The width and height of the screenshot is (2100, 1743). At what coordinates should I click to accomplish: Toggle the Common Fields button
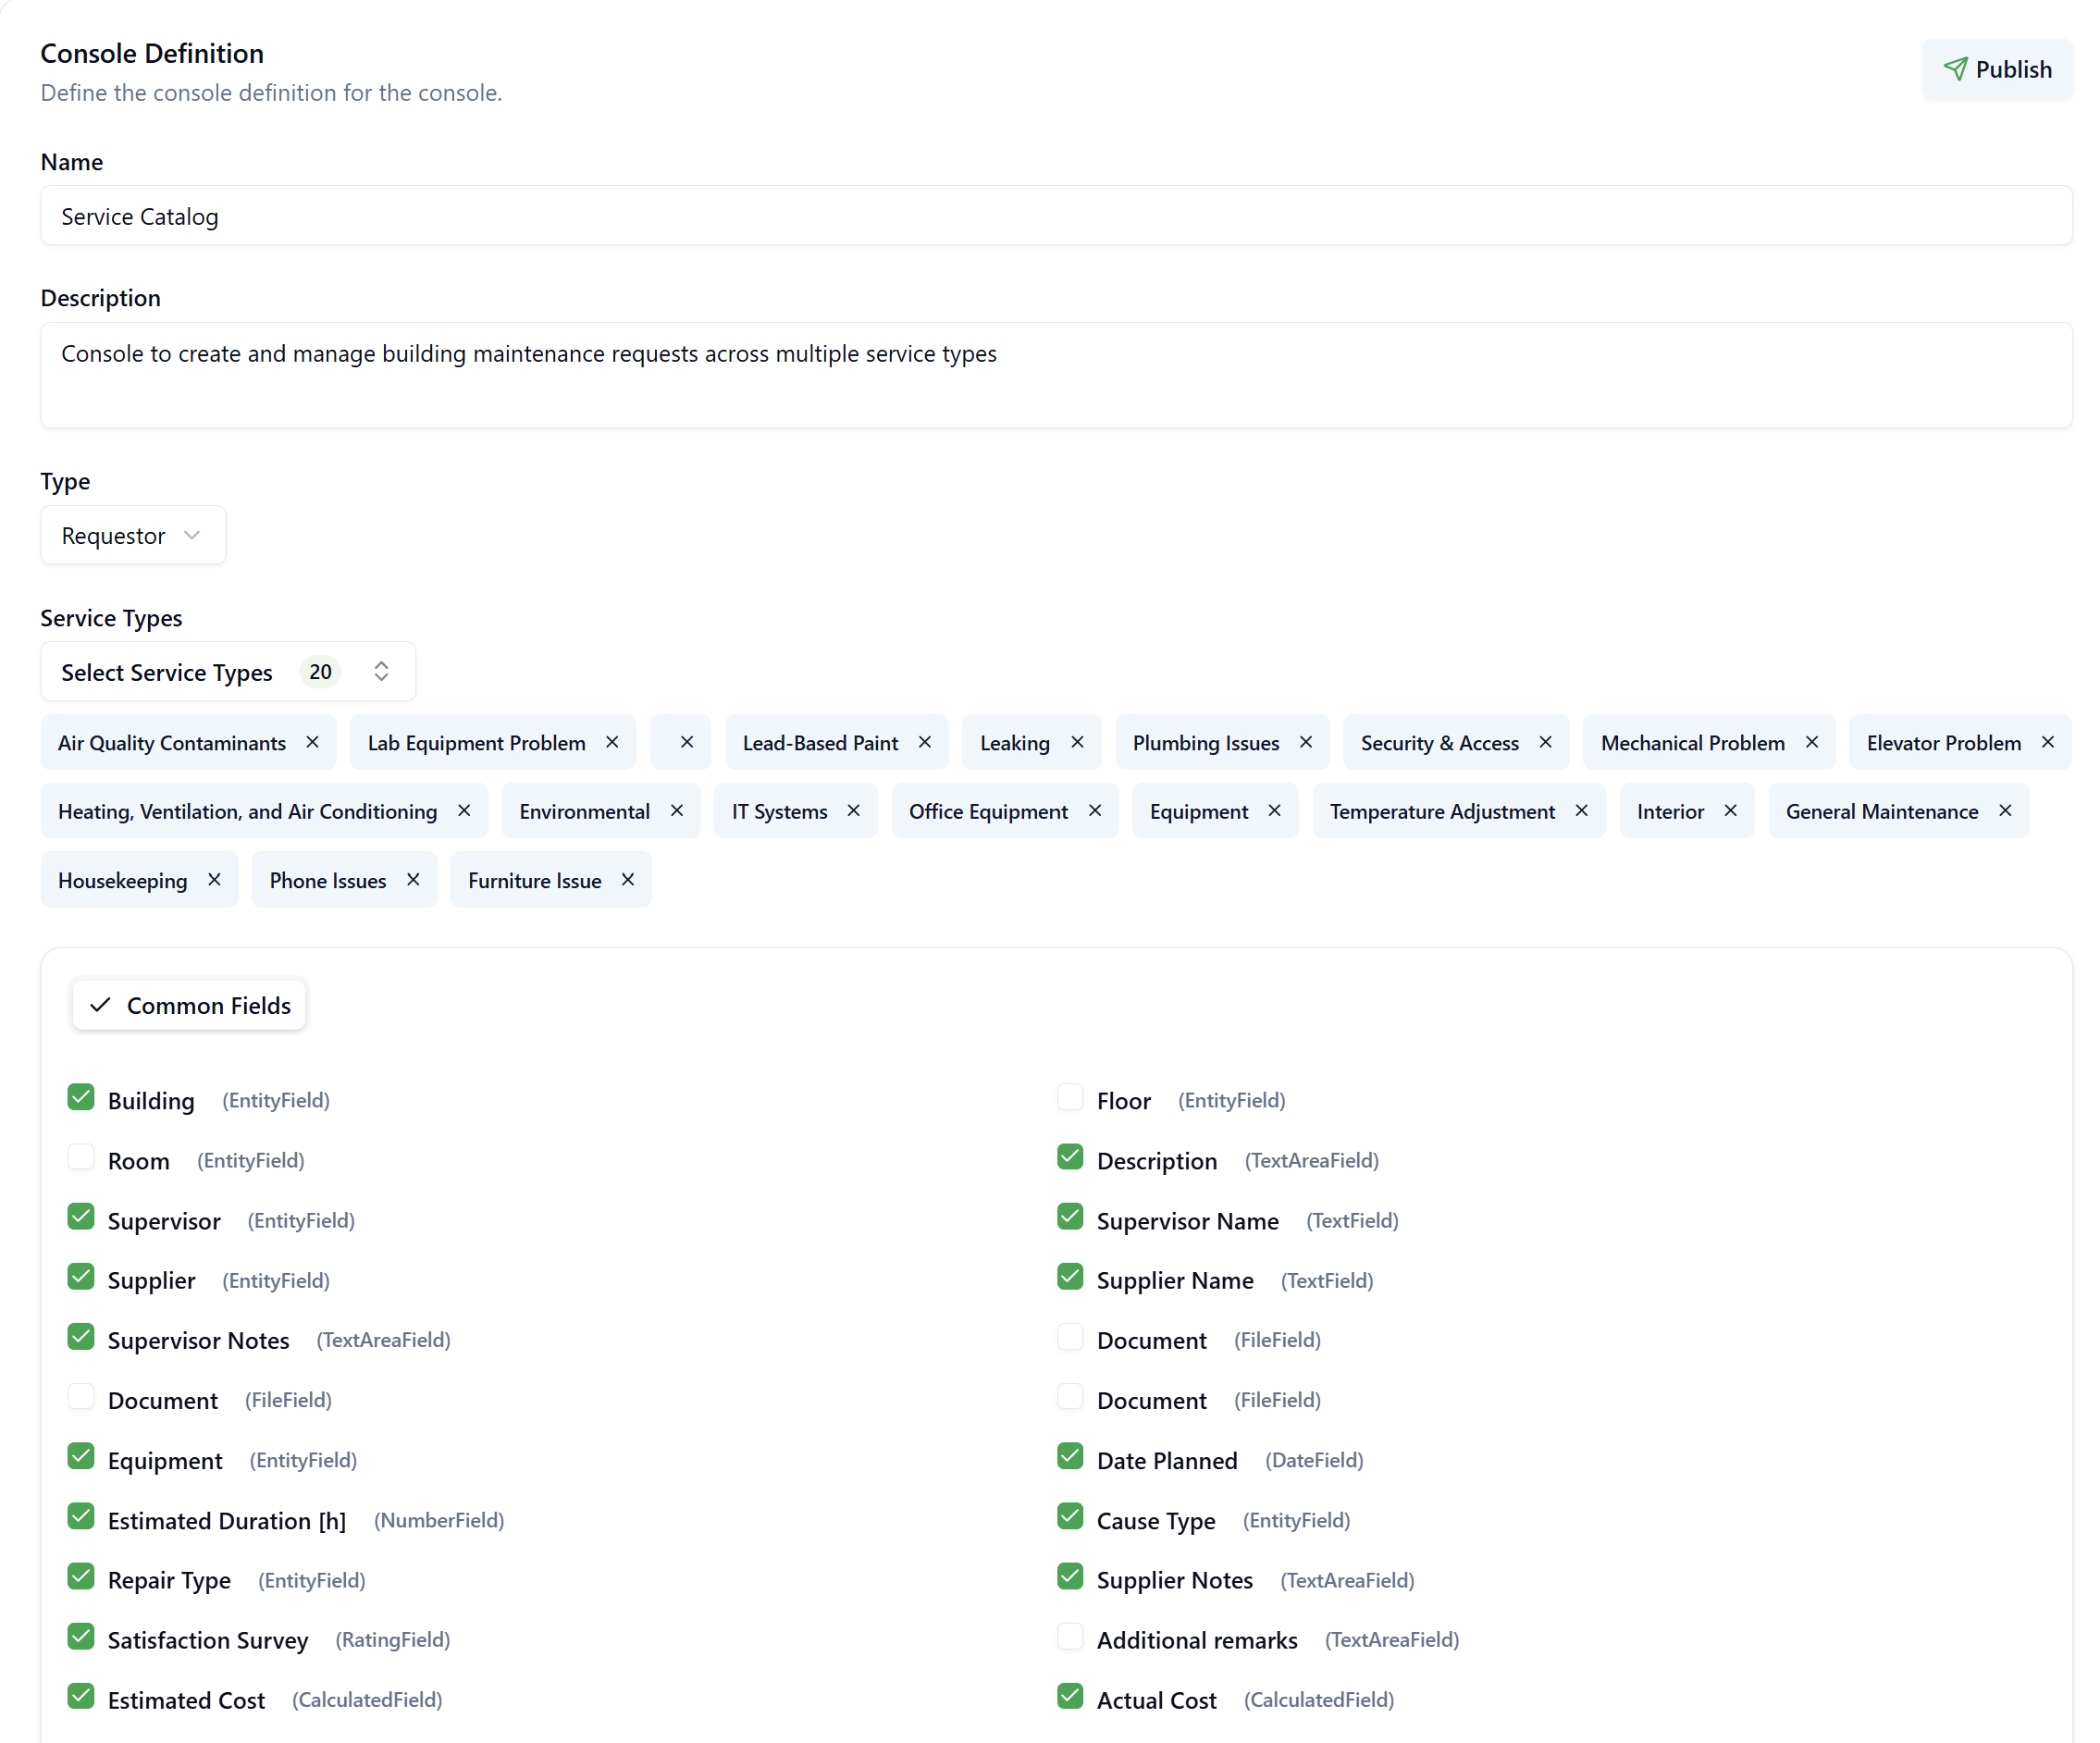pyautogui.click(x=189, y=1005)
